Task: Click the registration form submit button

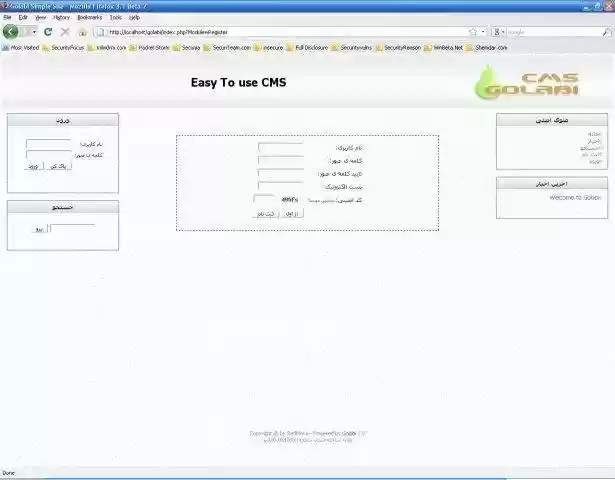Action: coord(266,214)
